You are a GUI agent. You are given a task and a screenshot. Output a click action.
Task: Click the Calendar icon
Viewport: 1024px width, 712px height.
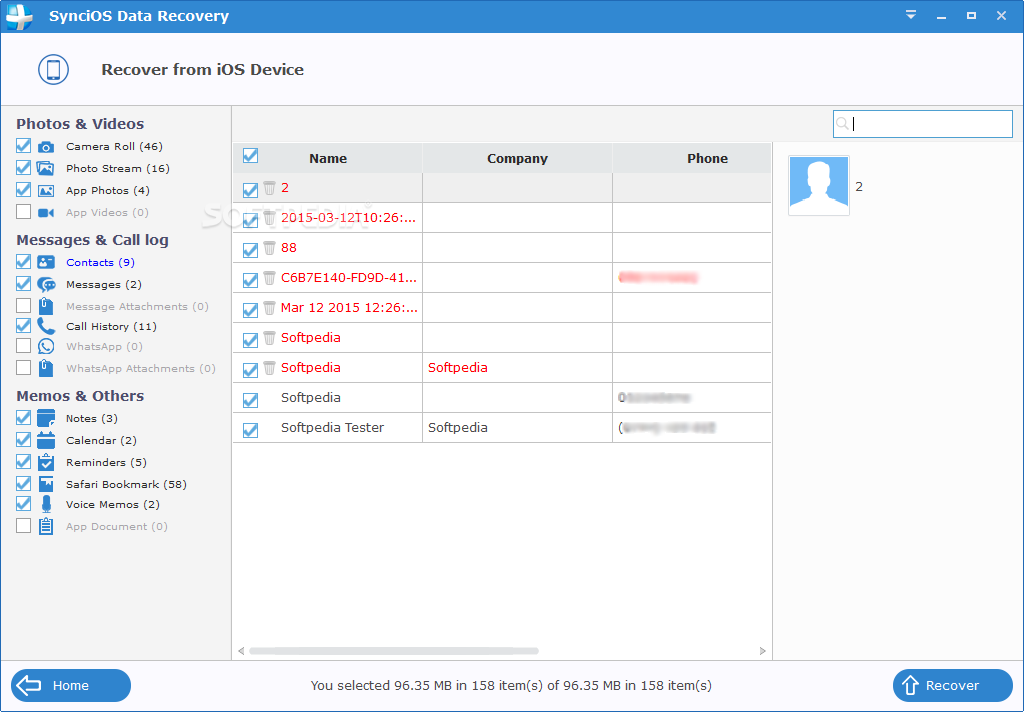pos(46,440)
